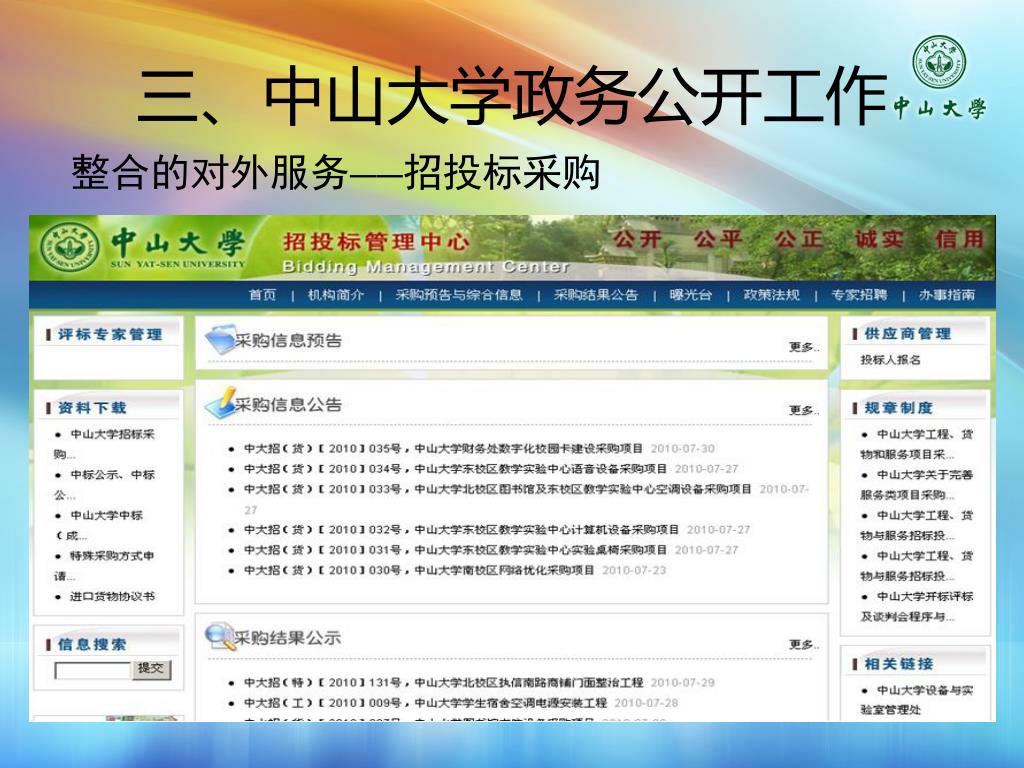Viewport: 1024px width, 768px height.
Task: Open announcement 034号 语音设备采购项目
Action: point(455,469)
